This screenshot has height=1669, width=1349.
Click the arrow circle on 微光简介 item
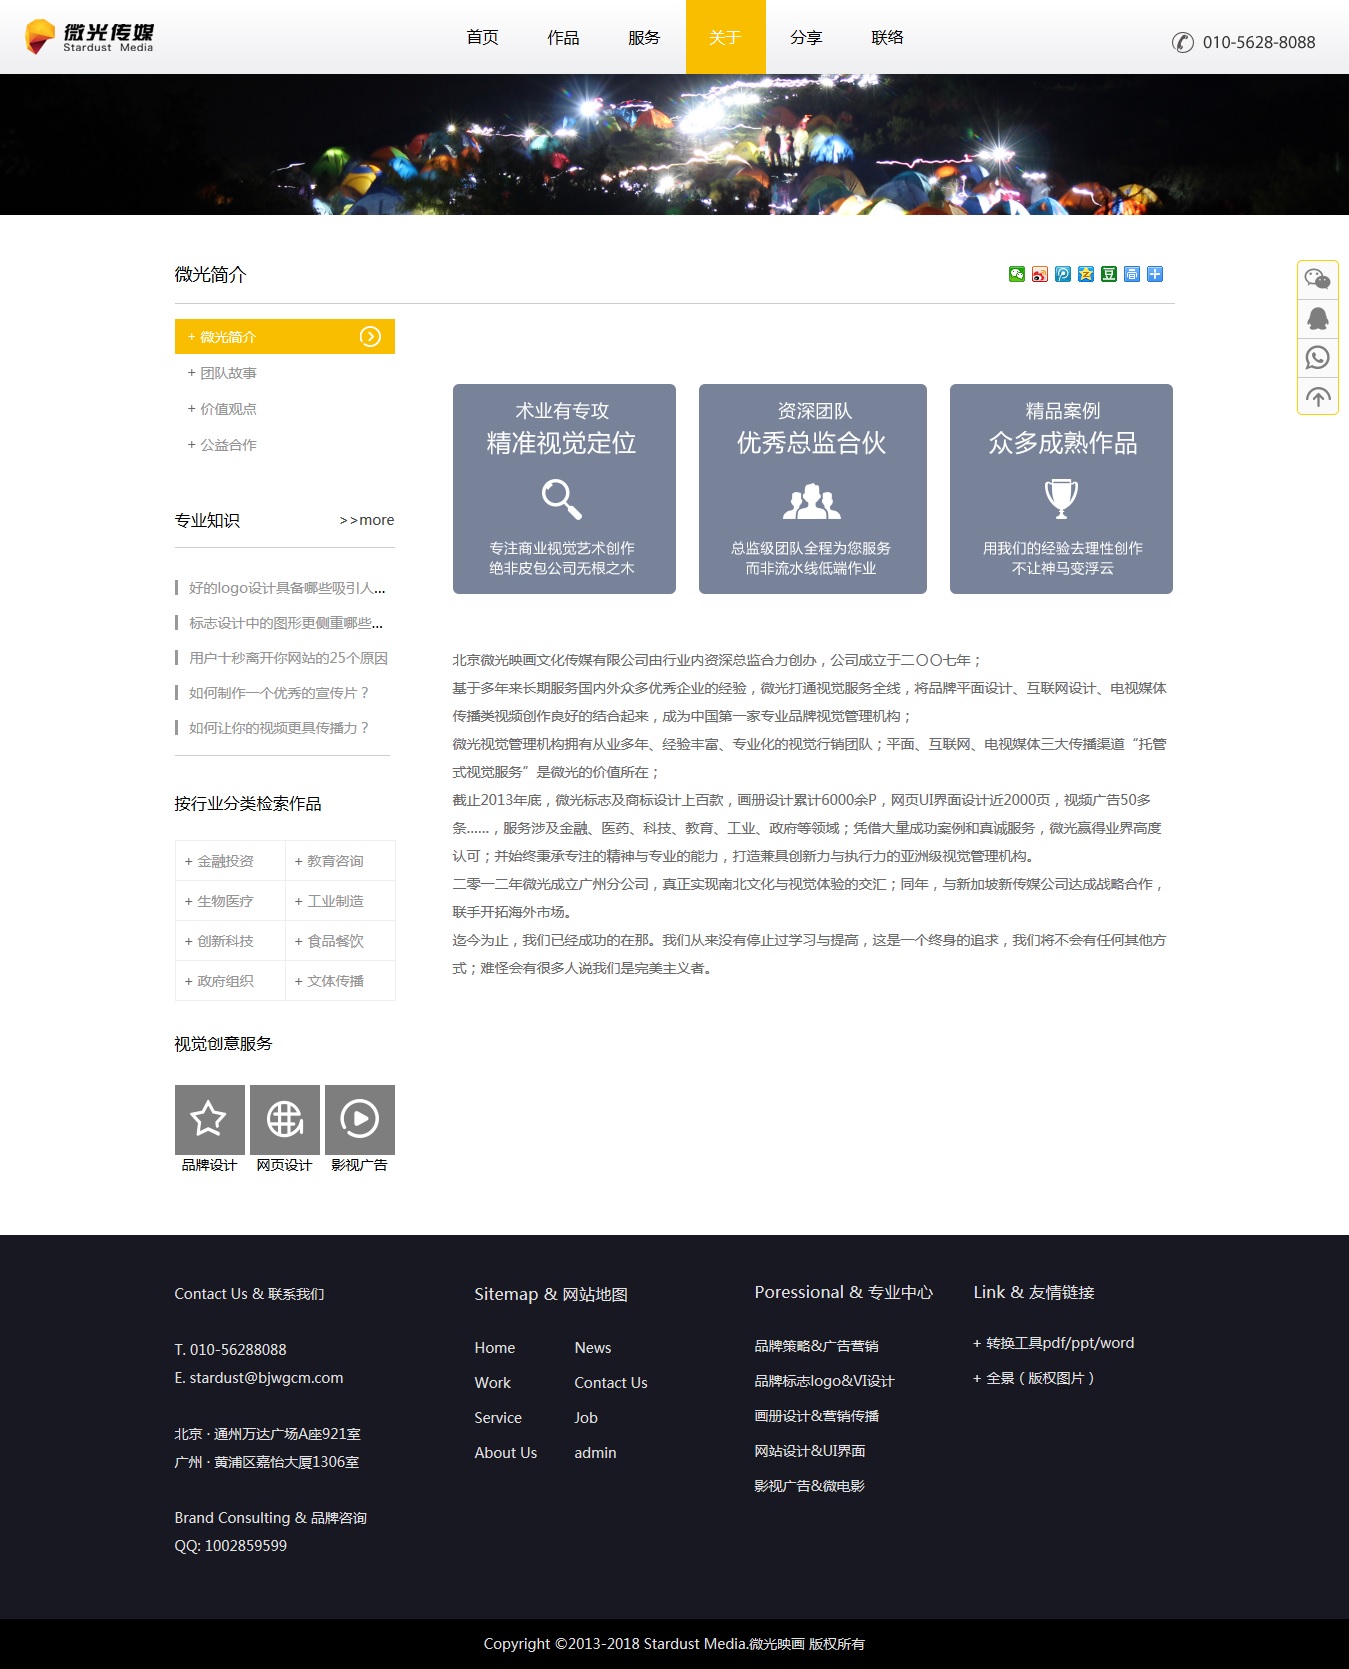pyautogui.click(x=370, y=337)
